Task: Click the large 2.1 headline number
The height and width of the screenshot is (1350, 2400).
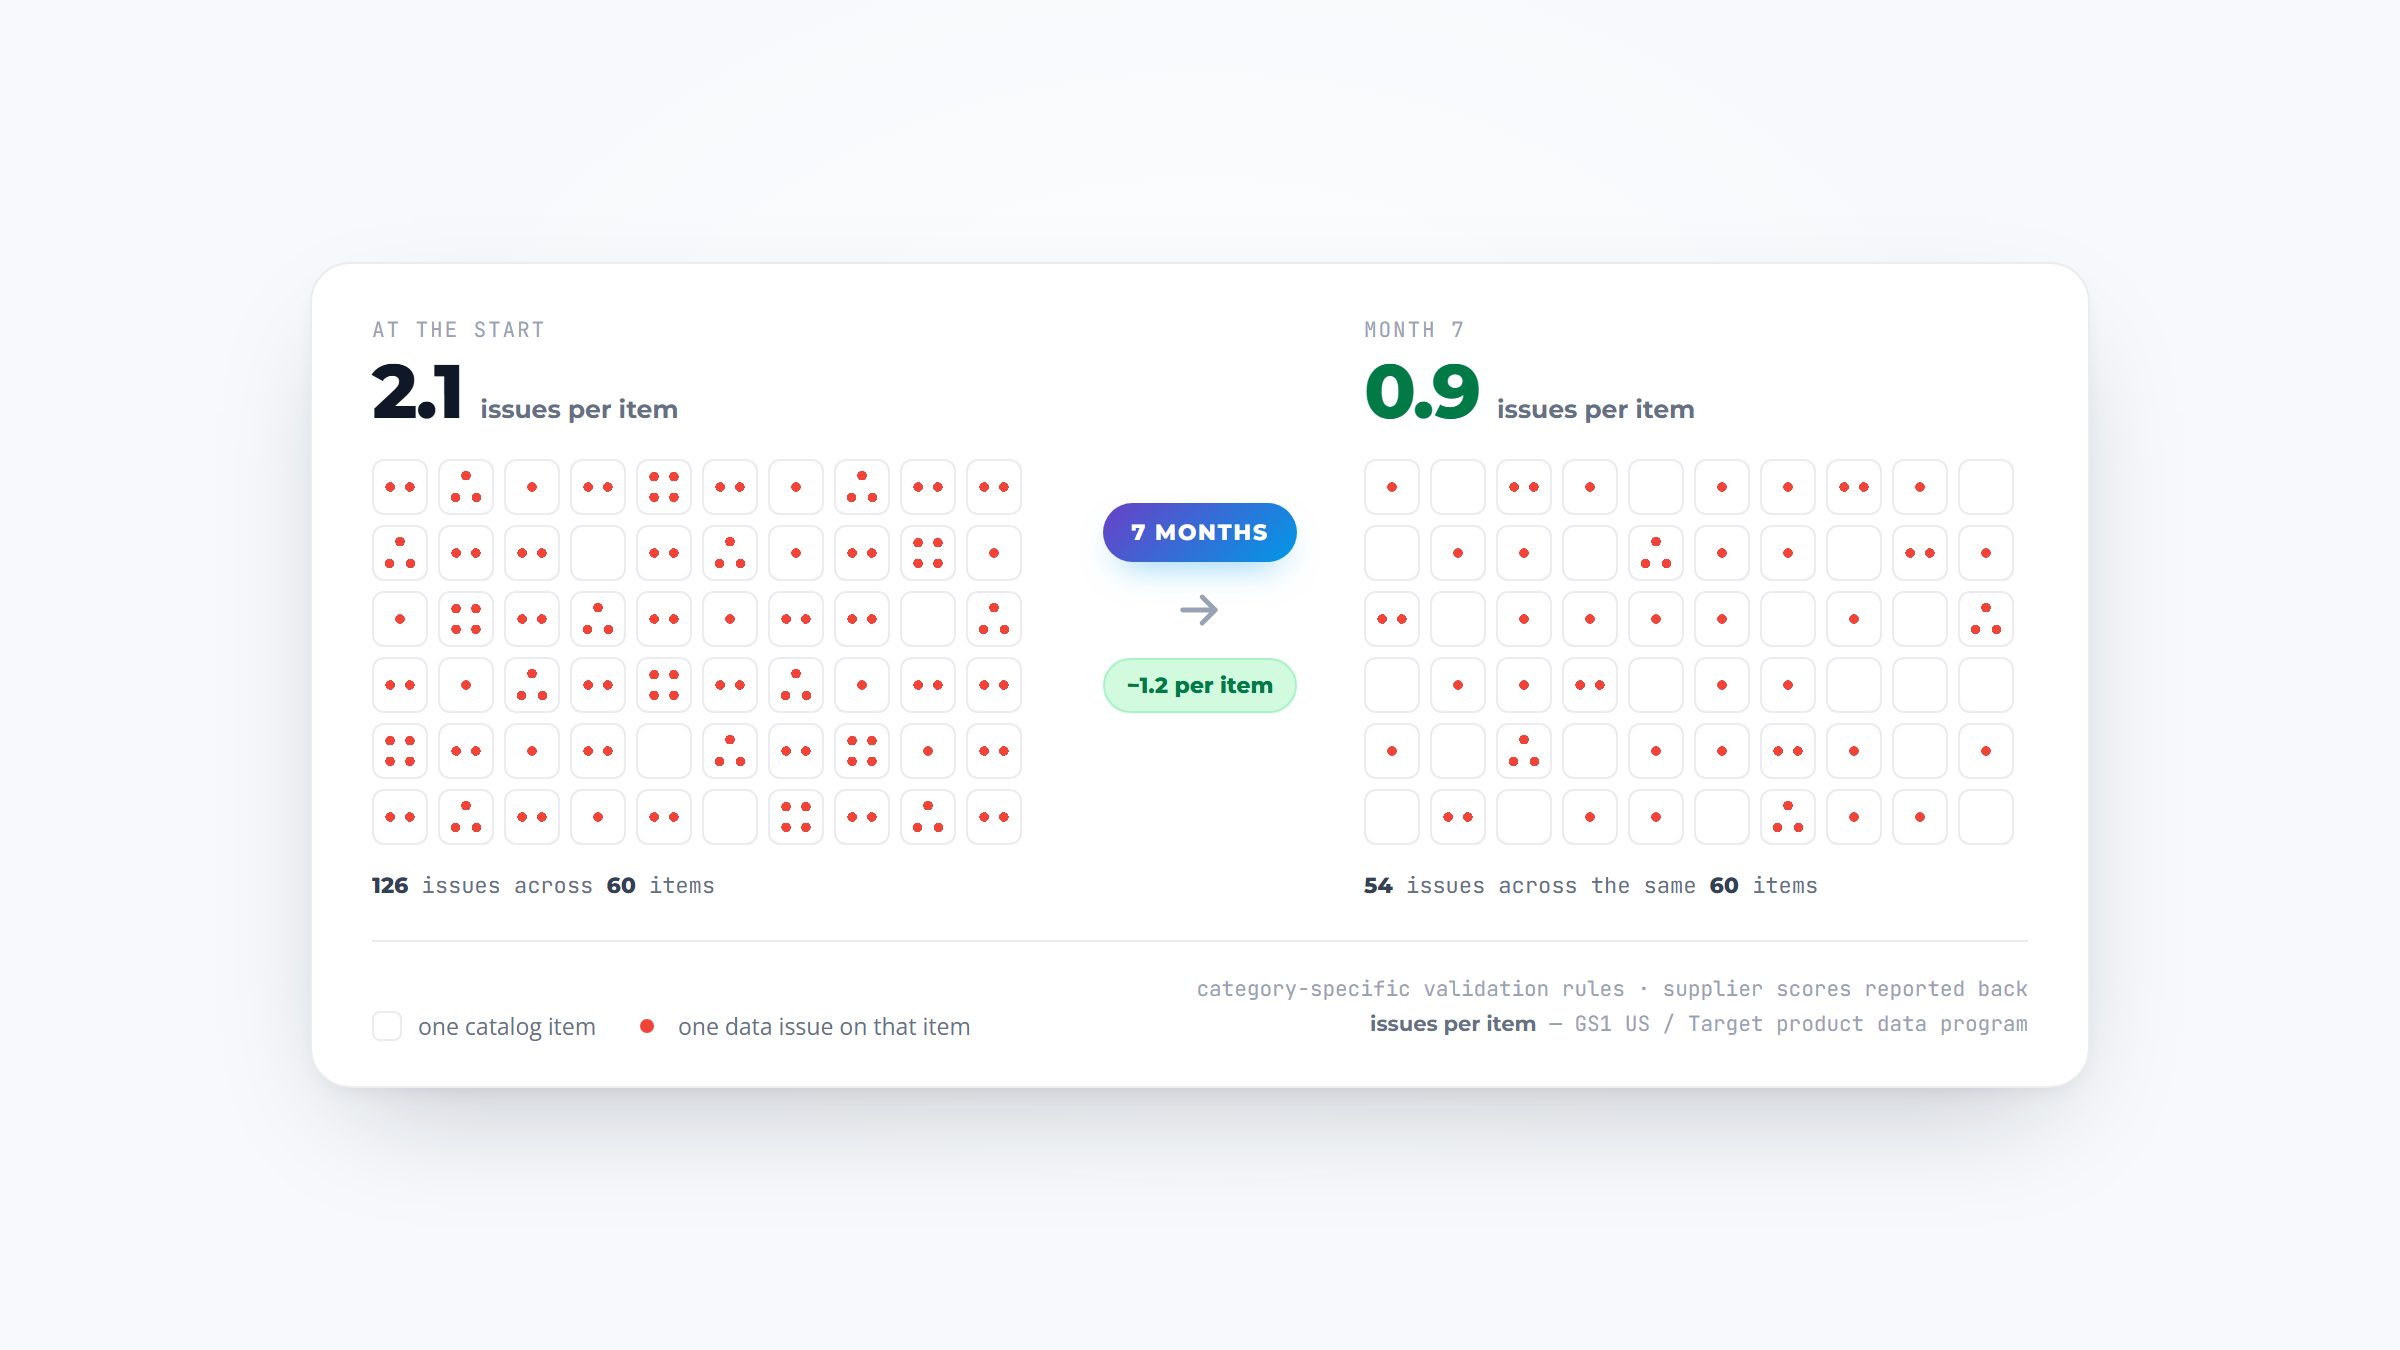Action: coord(417,391)
